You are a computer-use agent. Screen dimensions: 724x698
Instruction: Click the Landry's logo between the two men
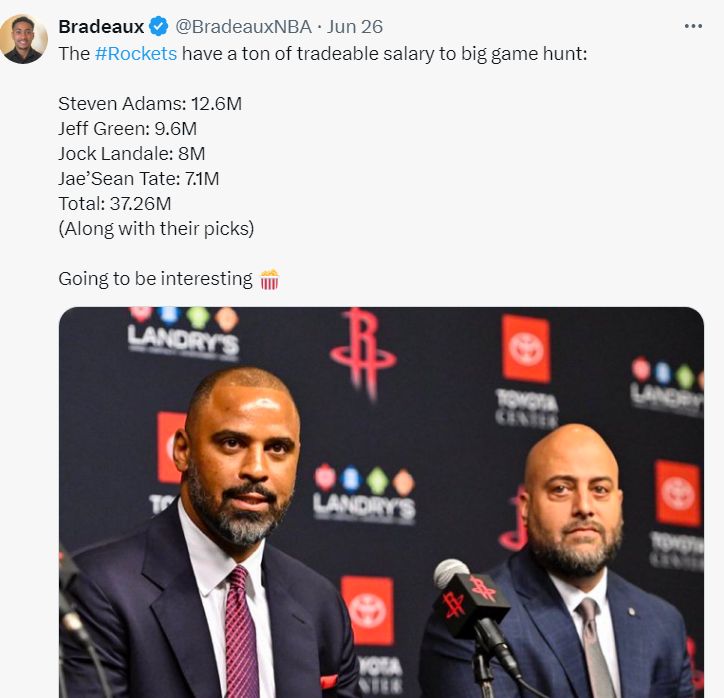click(364, 493)
